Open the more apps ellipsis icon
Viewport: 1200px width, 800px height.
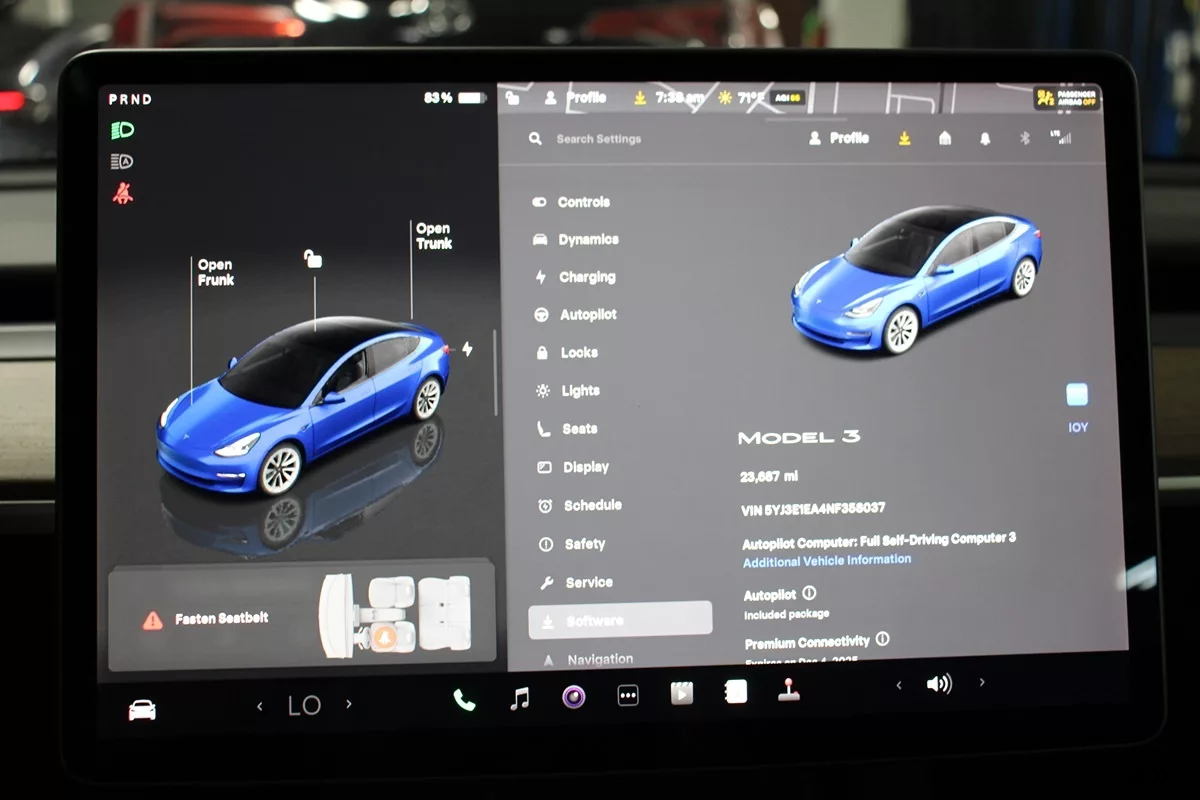pyautogui.click(x=628, y=696)
